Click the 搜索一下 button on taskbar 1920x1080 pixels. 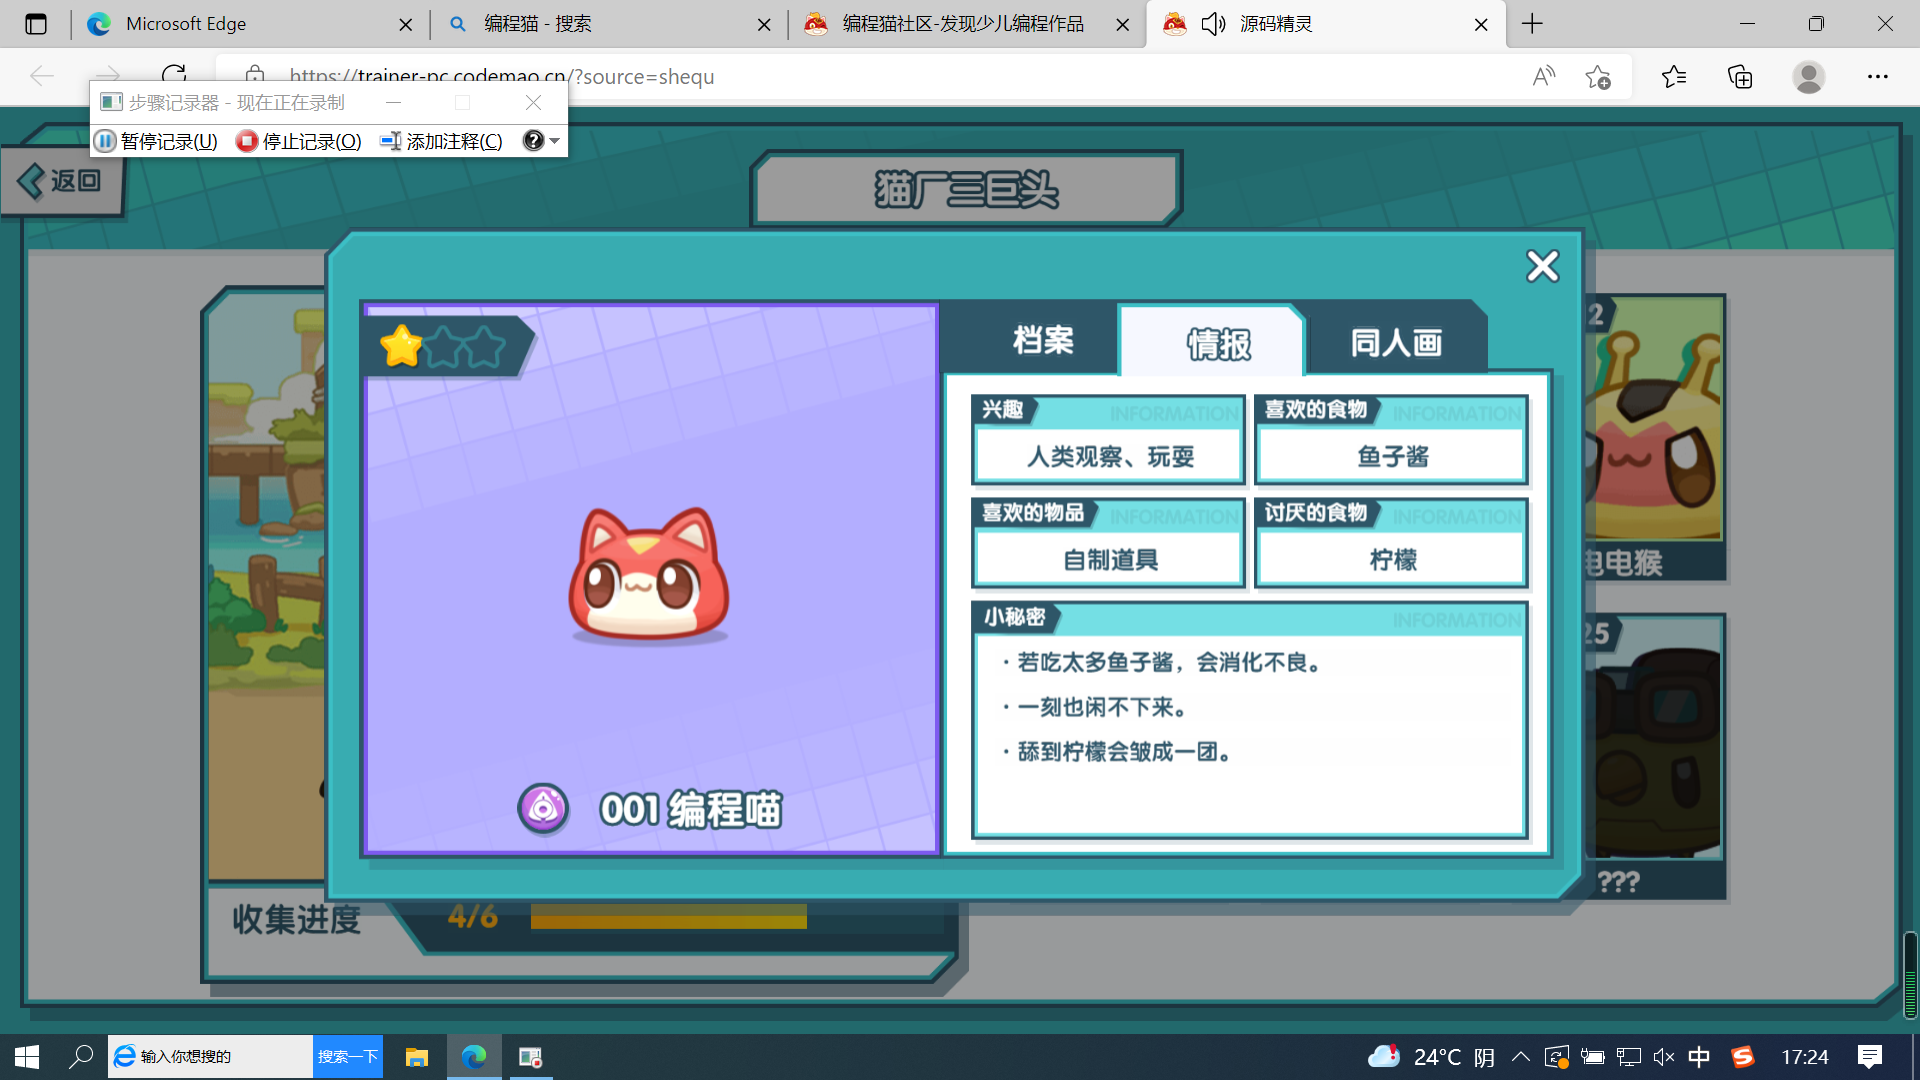pyautogui.click(x=348, y=1057)
